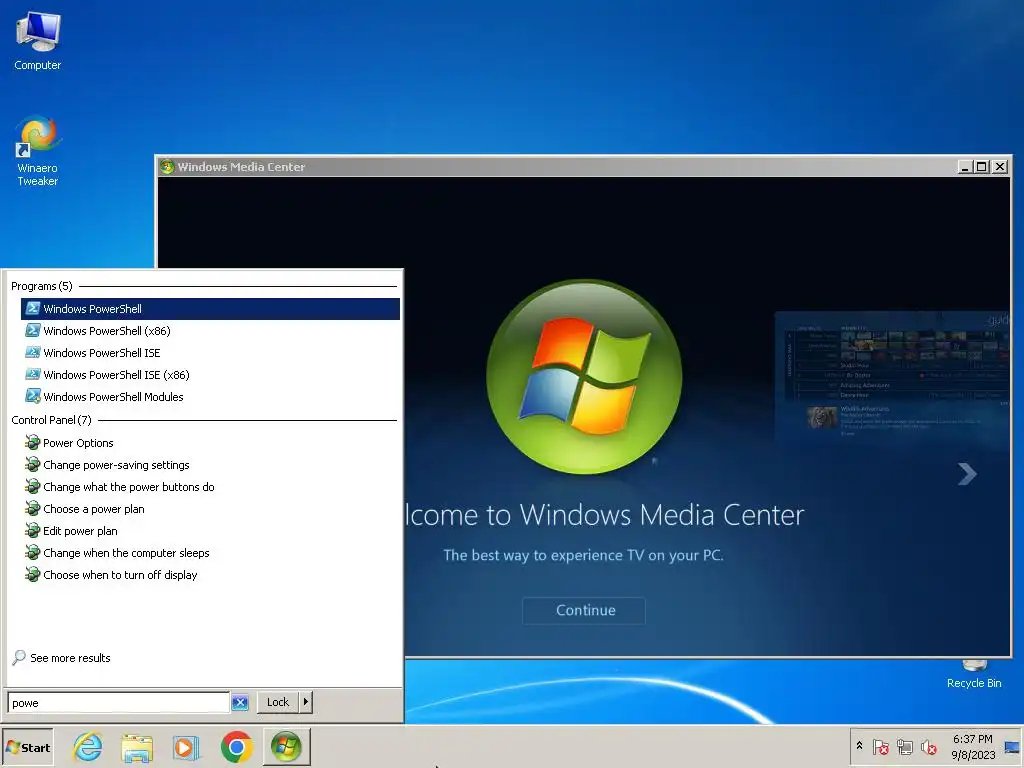The width and height of the screenshot is (1024, 768).
Task: Open Windows Media Player from the taskbar
Action: pyautogui.click(x=186, y=747)
